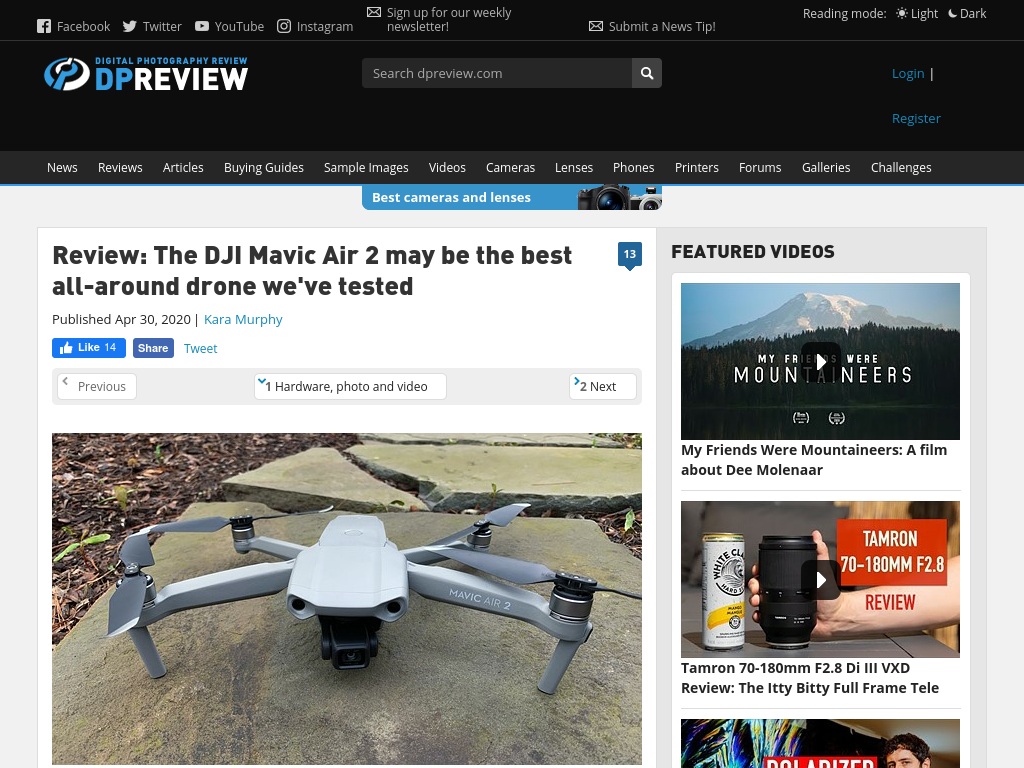Open author Kara Murphy's profile
Screen dimensions: 1024x768
point(243,319)
